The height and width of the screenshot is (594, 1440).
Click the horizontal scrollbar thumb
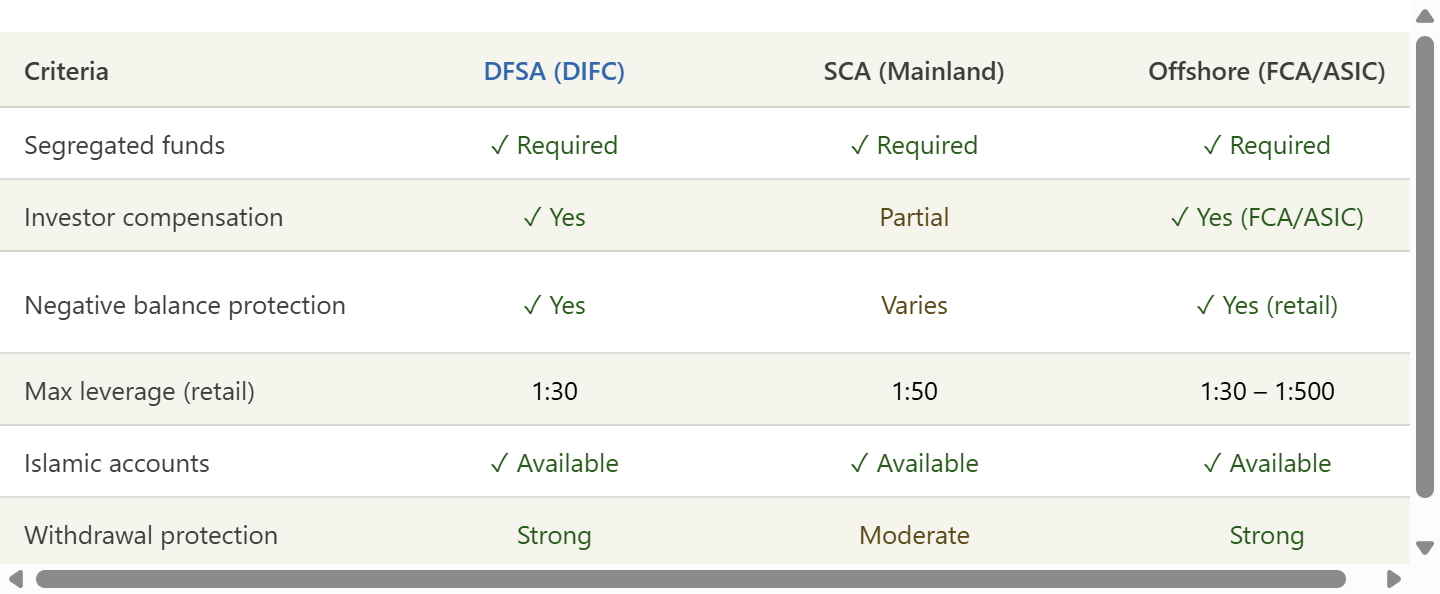pyautogui.click(x=691, y=579)
